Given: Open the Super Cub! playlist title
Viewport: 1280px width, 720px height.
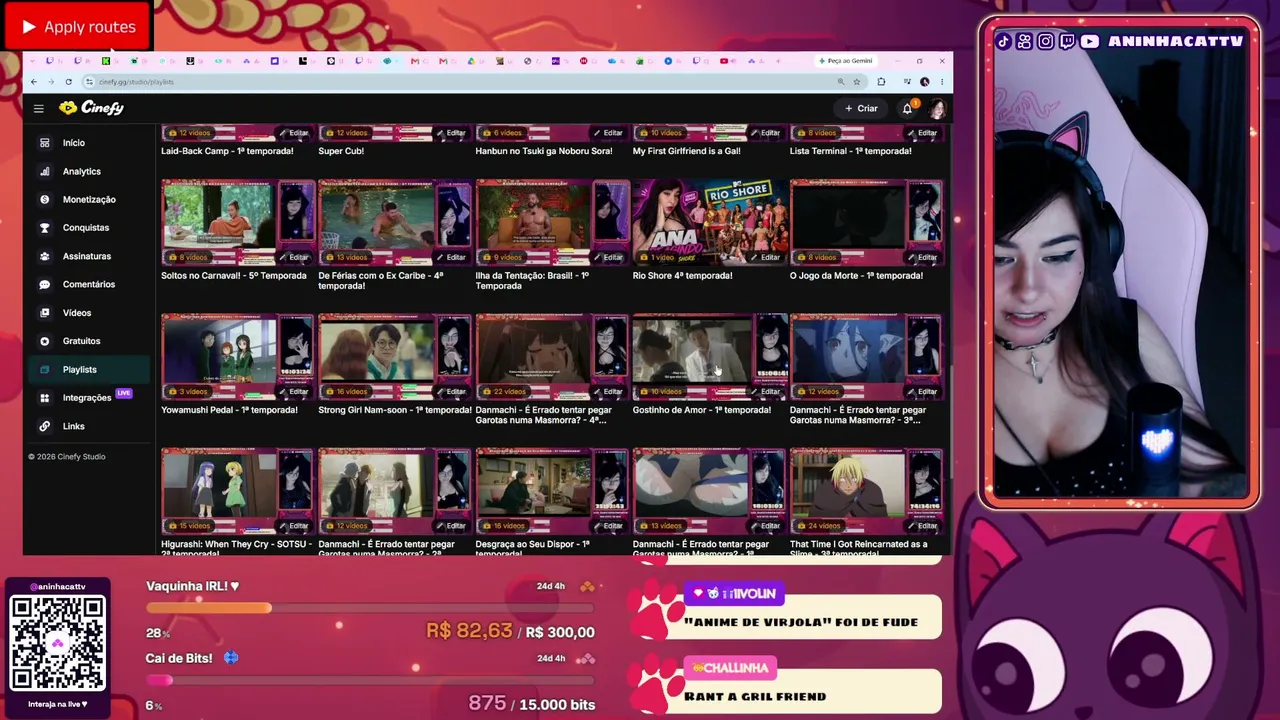Looking at the screenshot, I should (341, 151).
